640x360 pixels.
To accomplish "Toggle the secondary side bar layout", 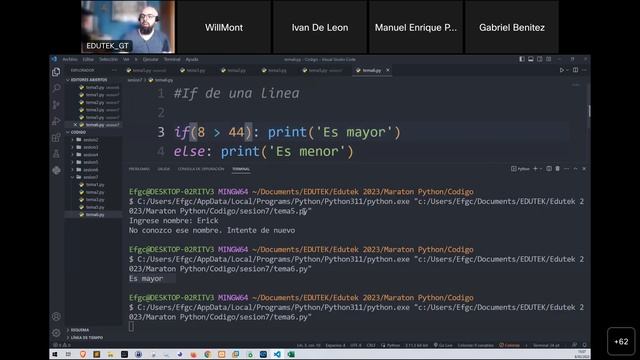I will click(x=540, y=59).
